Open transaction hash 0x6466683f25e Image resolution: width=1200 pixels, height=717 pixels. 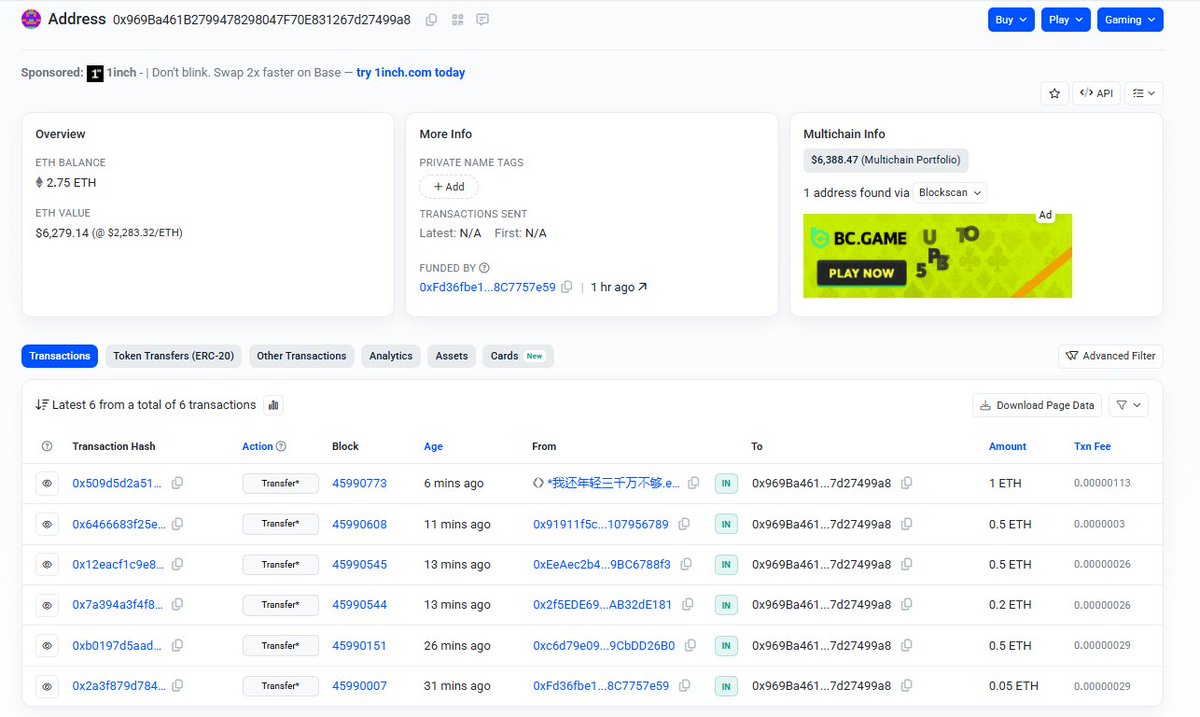118,524
